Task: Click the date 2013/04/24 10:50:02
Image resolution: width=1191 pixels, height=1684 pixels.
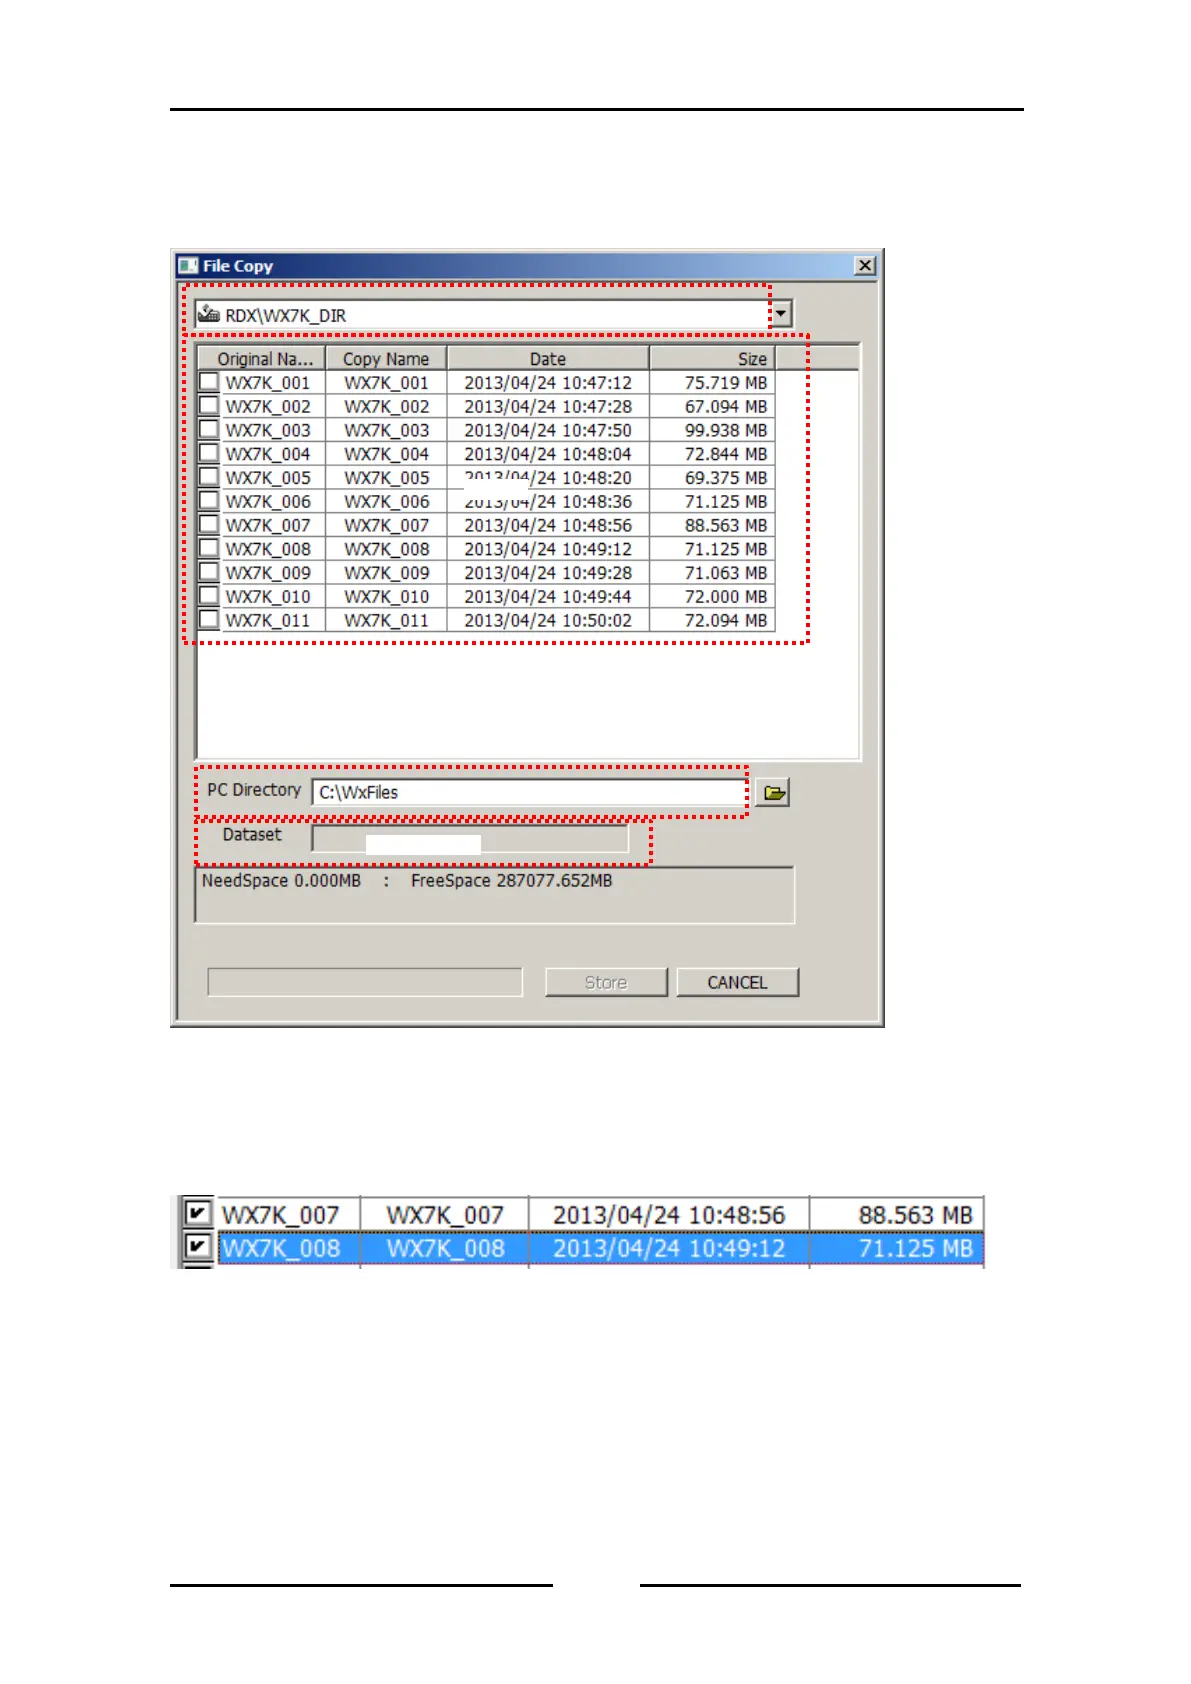Action: coord(548,620)
